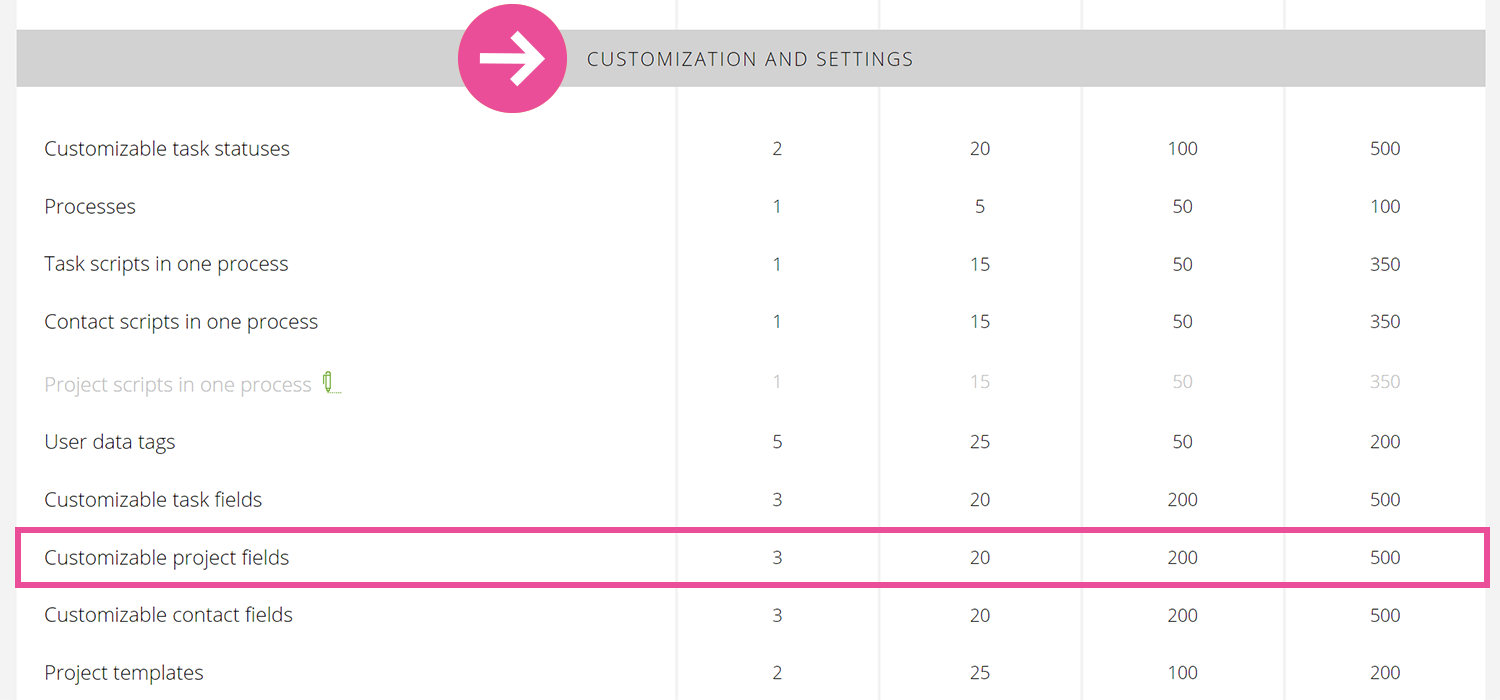The image size is (1500, 700).
Task: Click value 25 in Project templates row
Action: [x=980, y=673]
